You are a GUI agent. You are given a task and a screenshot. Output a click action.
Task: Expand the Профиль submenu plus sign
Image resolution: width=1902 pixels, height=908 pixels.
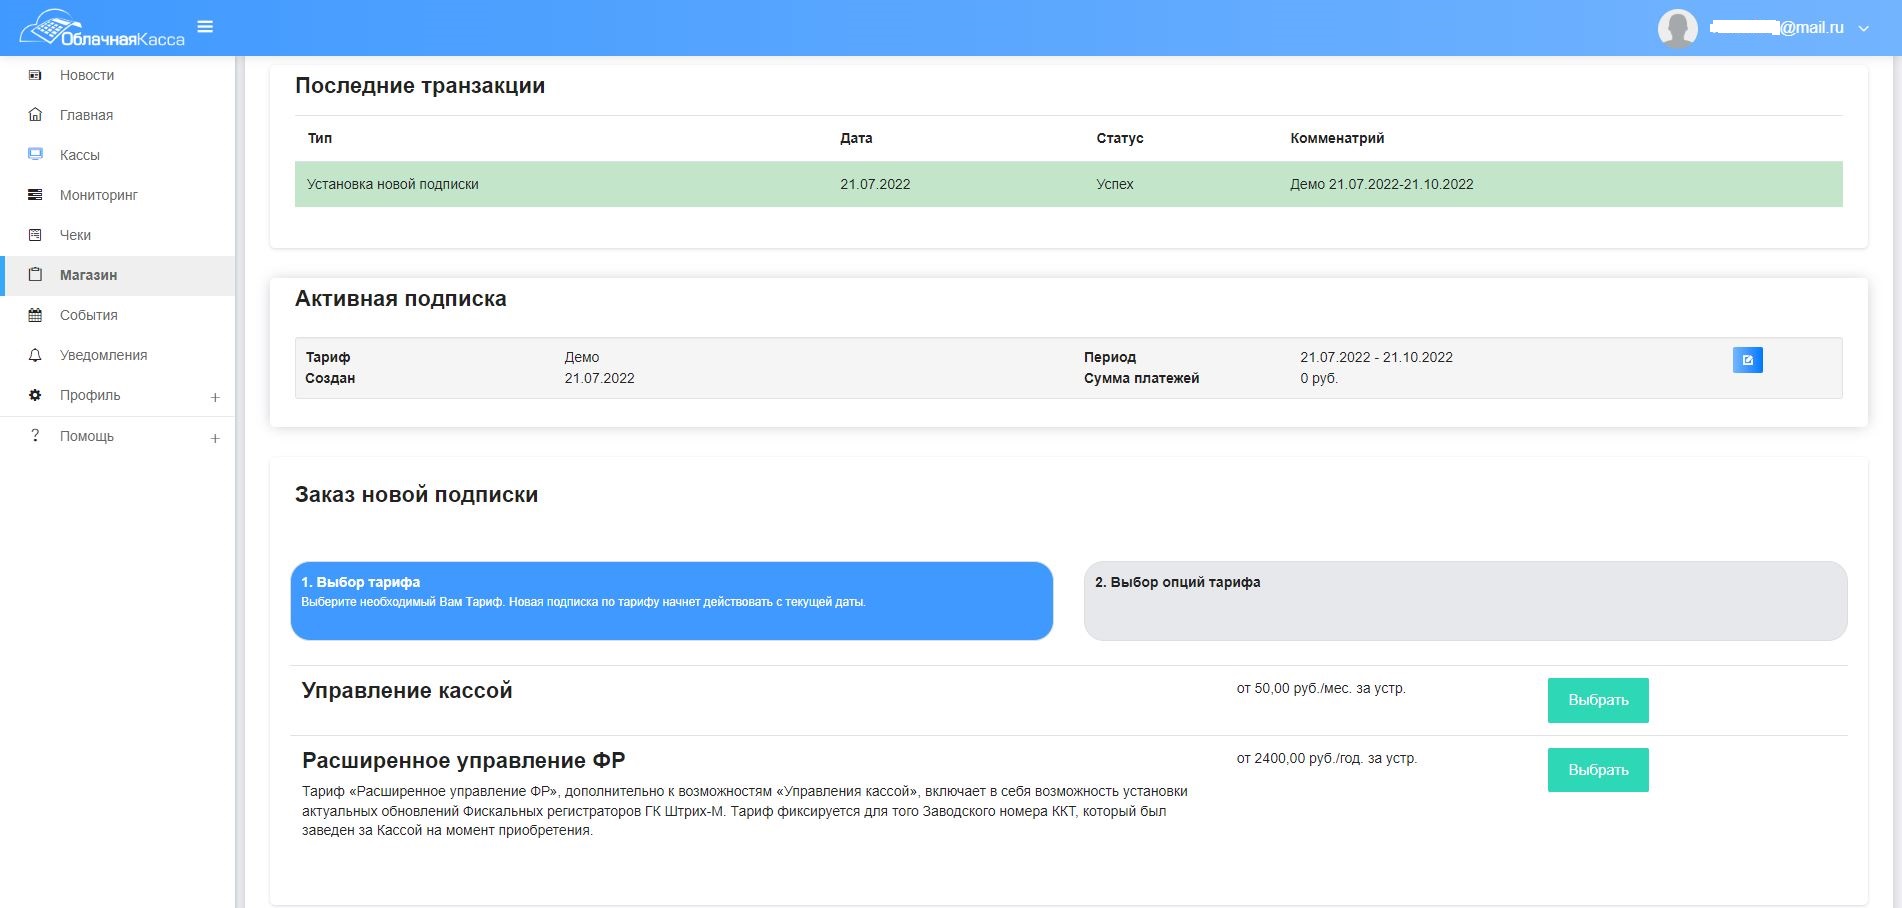(215, 397)
